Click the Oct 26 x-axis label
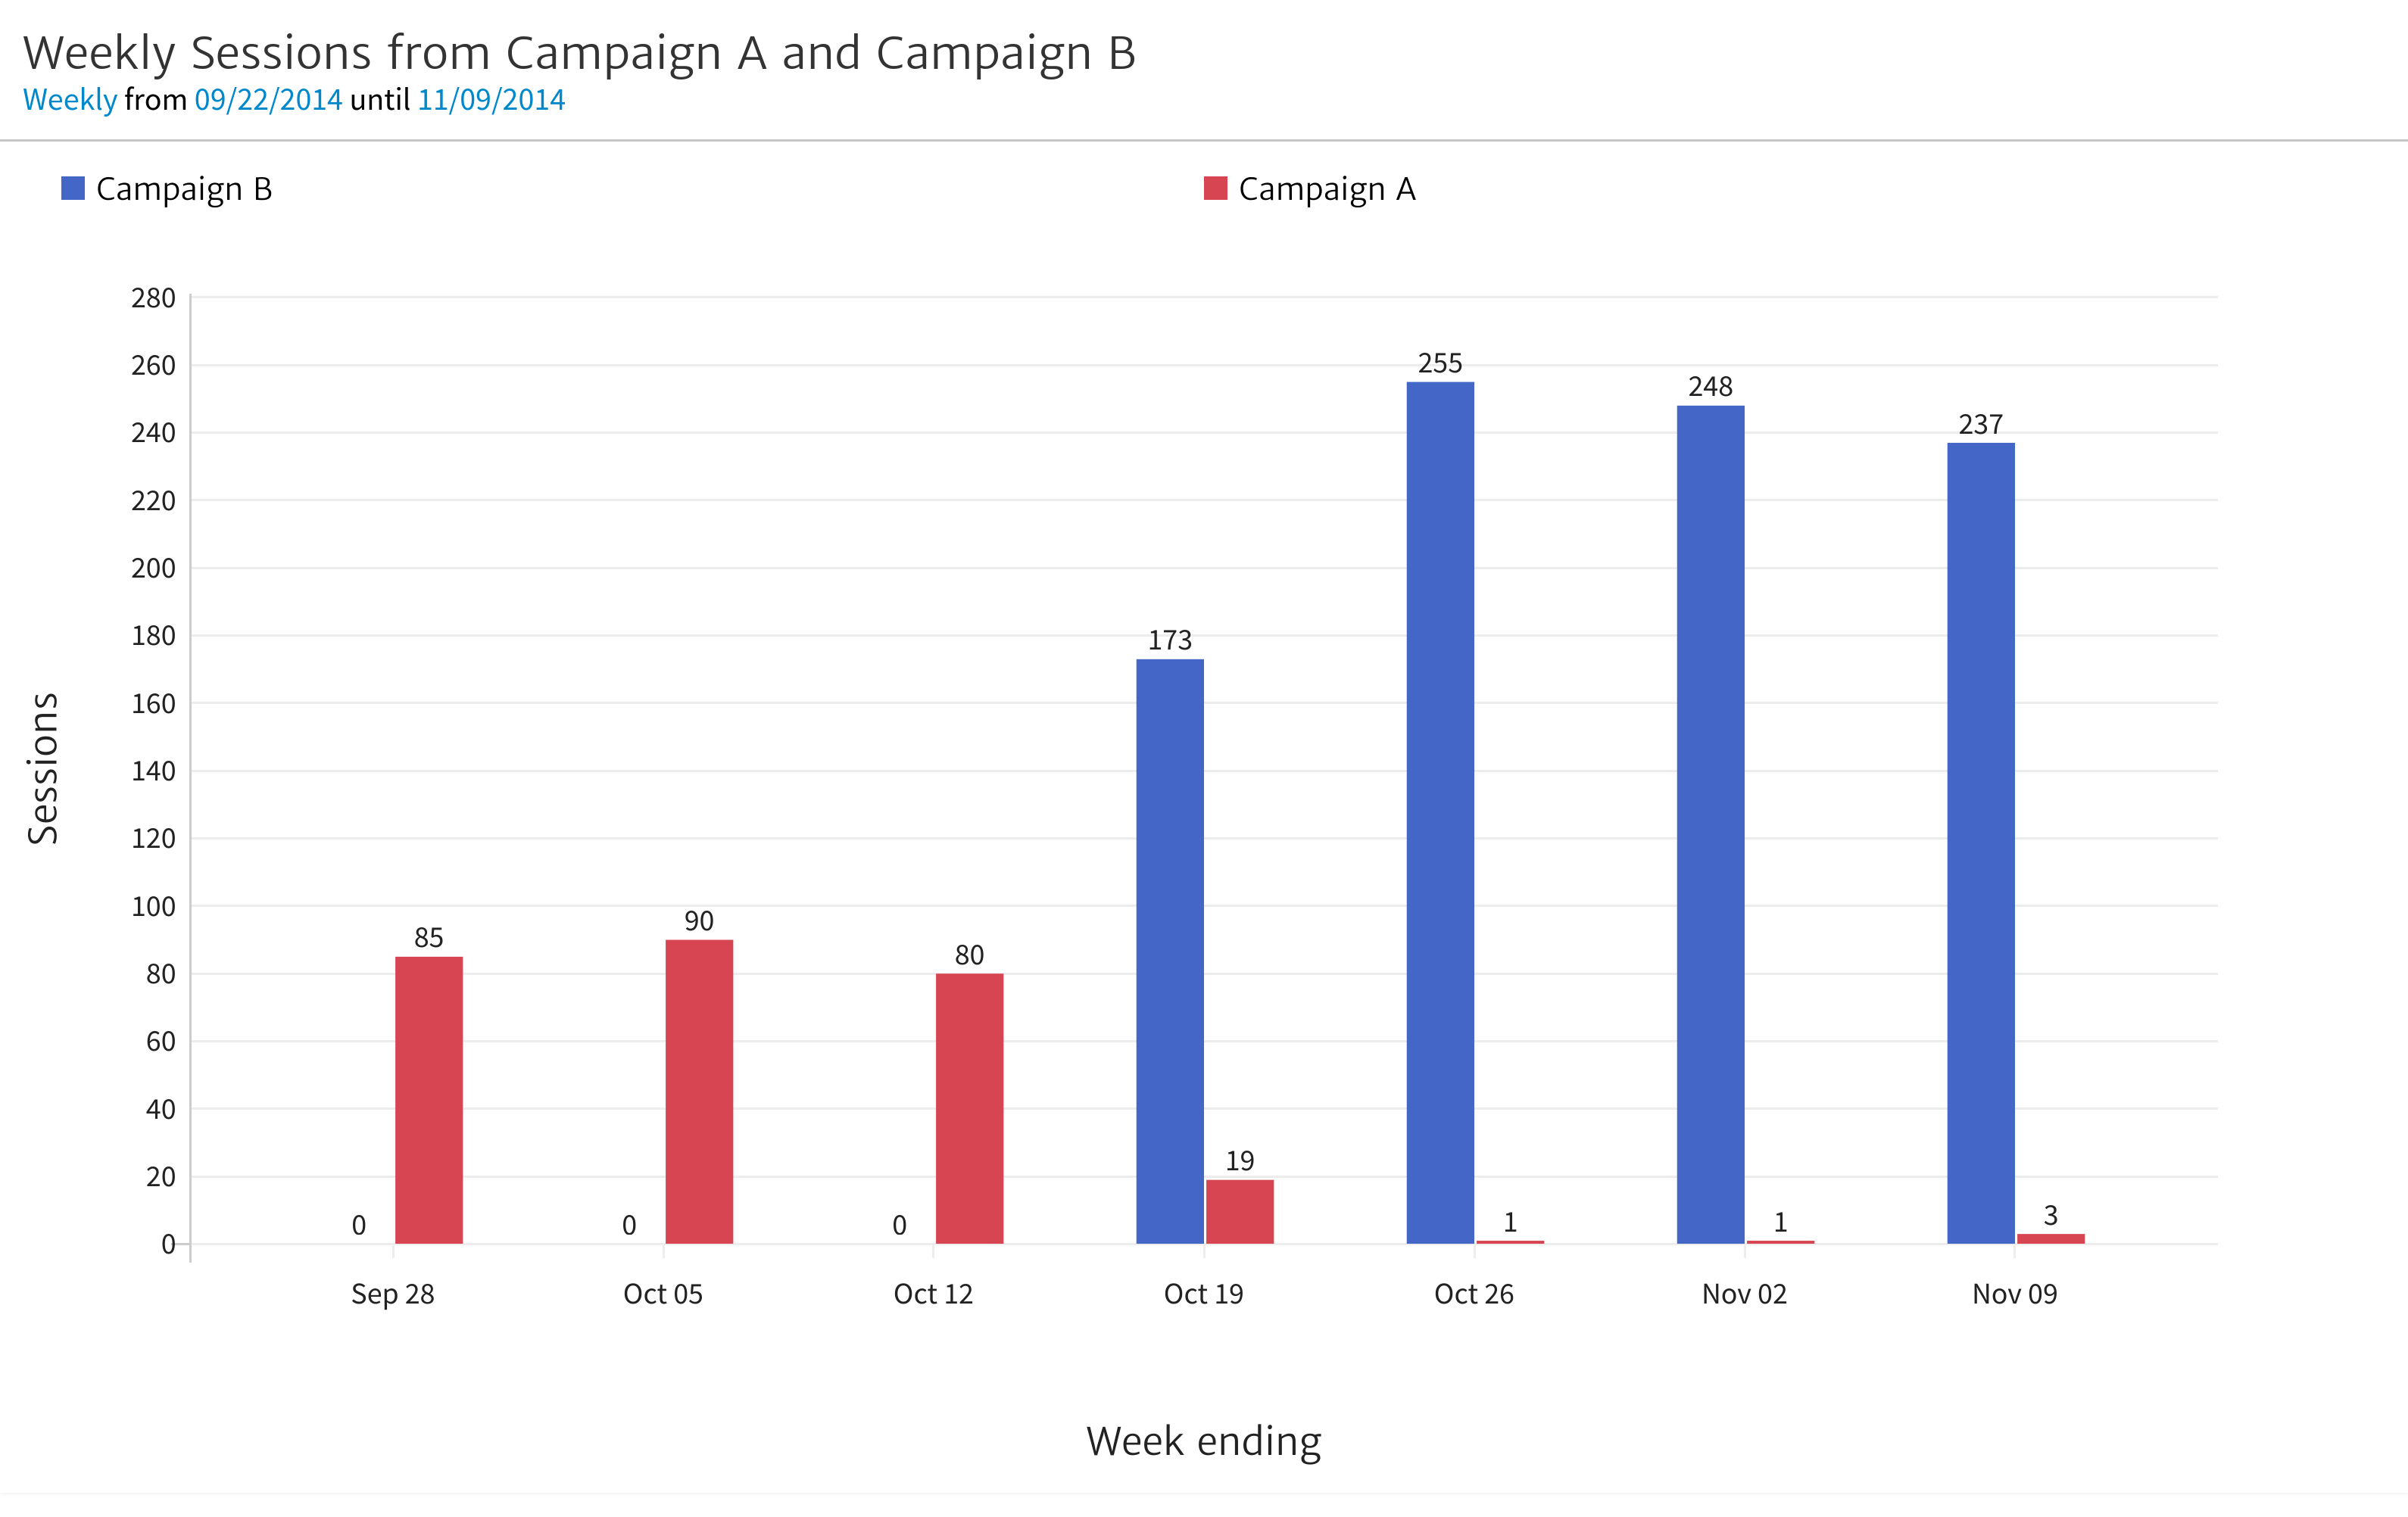This screenshot has width=2408, height=1517. (x=1474, y=1294)
